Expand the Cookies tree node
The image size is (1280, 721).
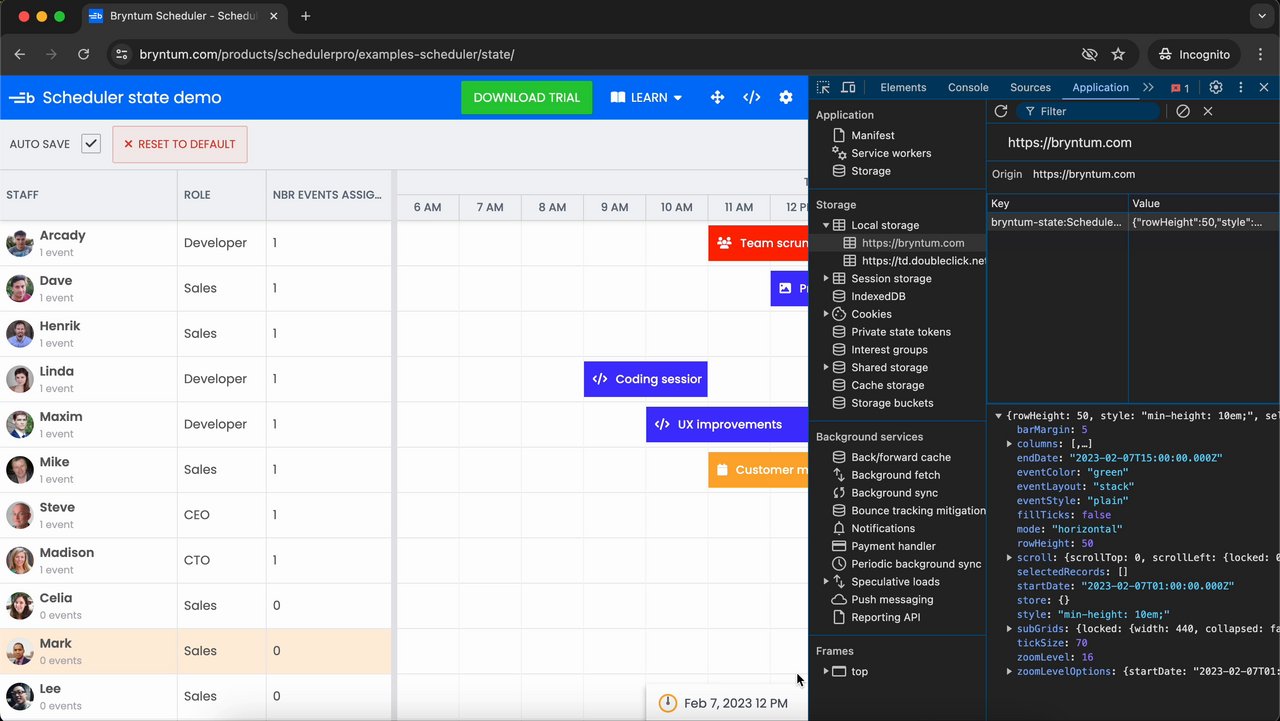point(826,314)
